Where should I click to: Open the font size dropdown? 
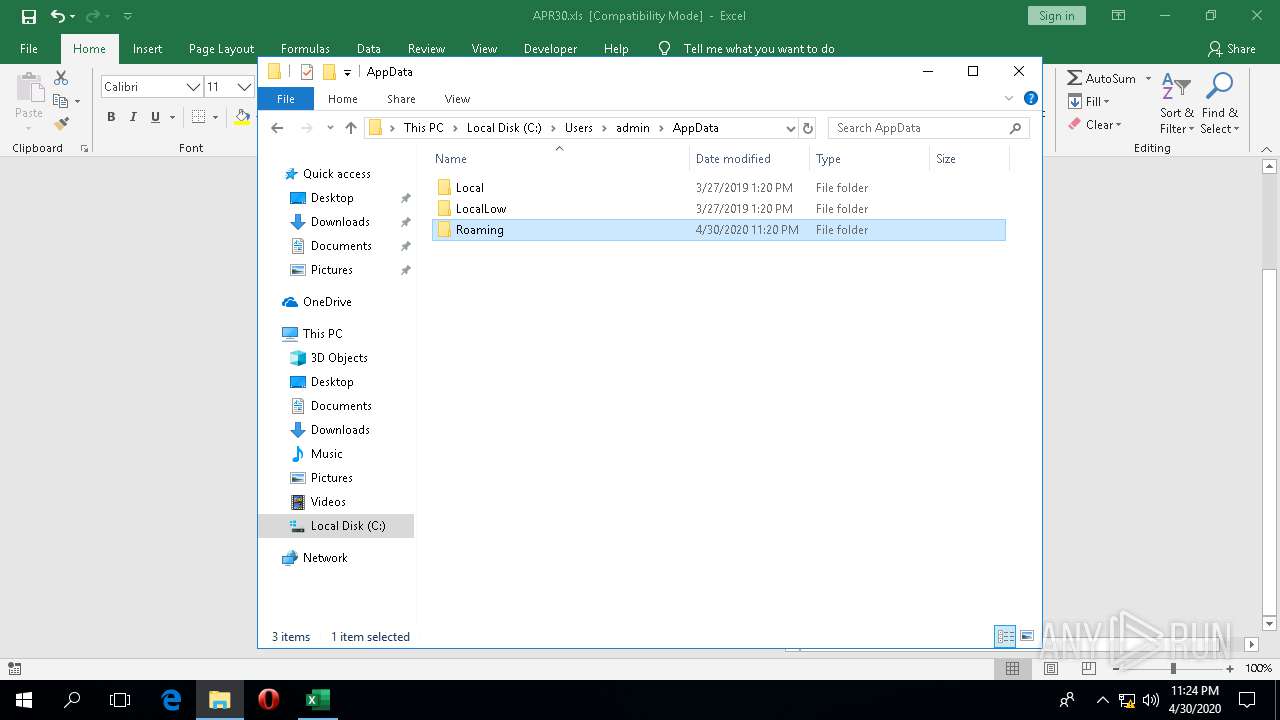[243, 87]
